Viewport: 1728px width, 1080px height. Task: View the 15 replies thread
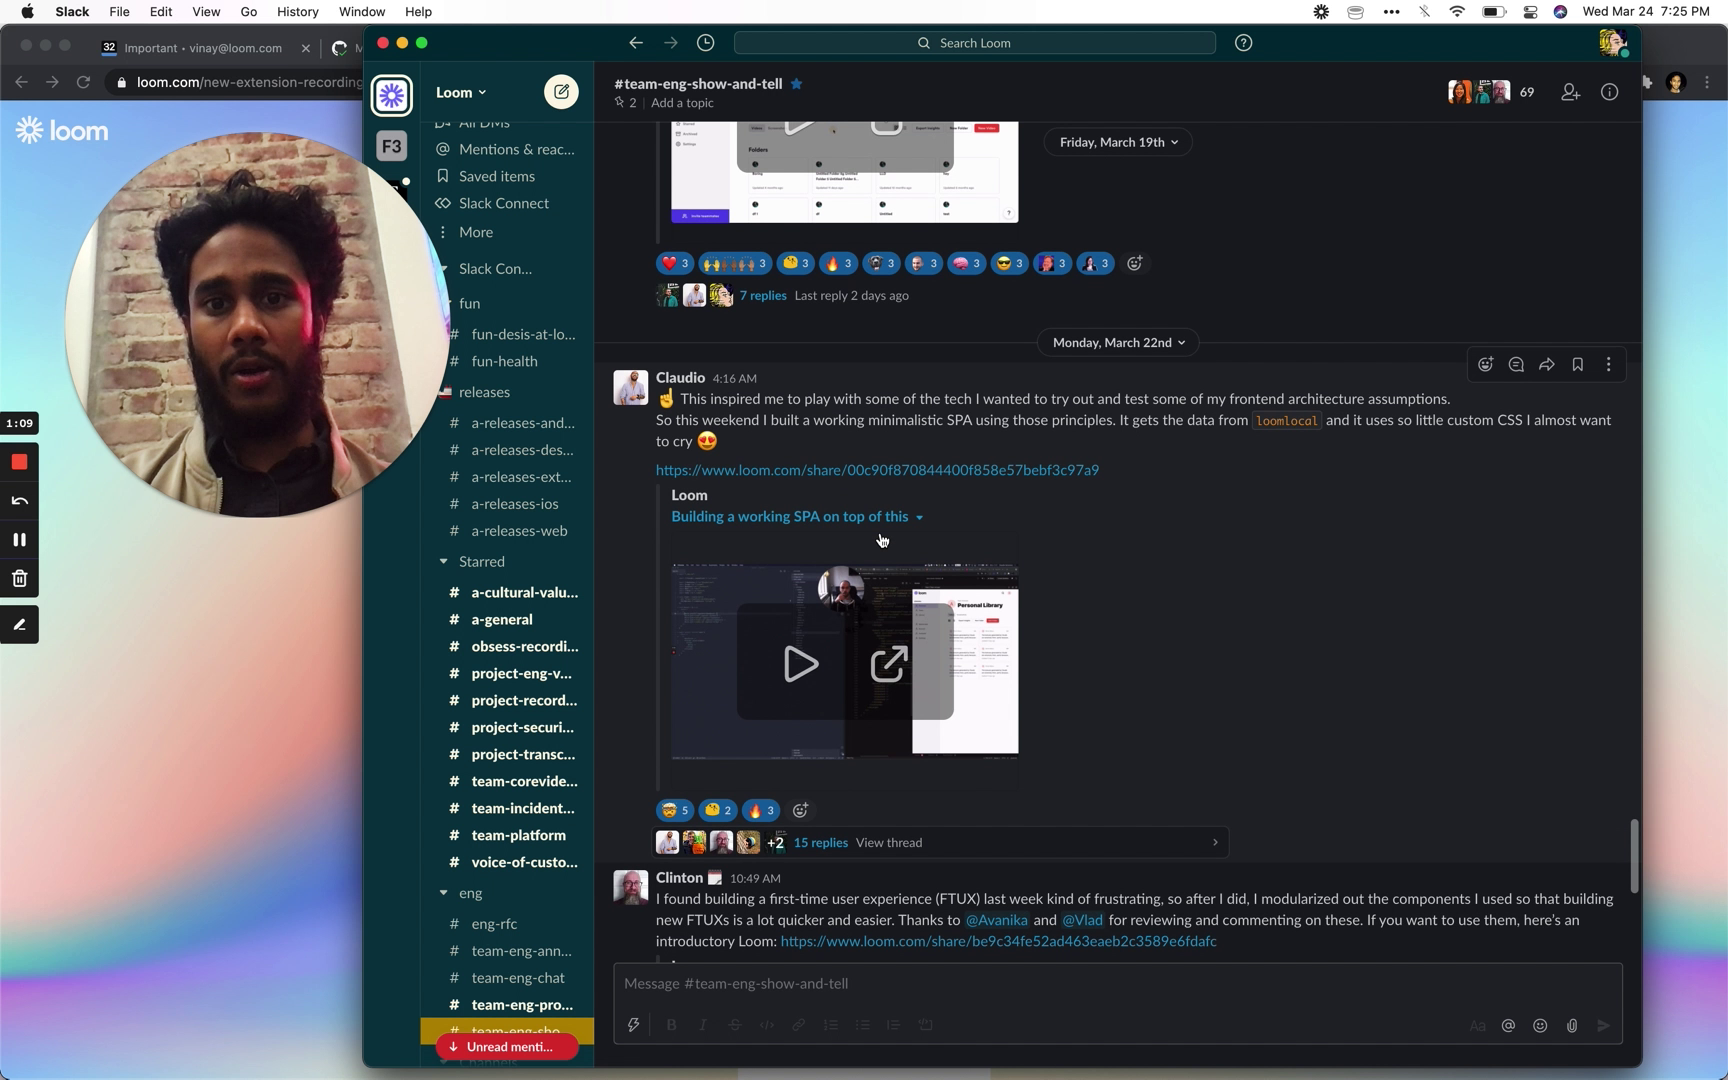(x=820, y=843)
